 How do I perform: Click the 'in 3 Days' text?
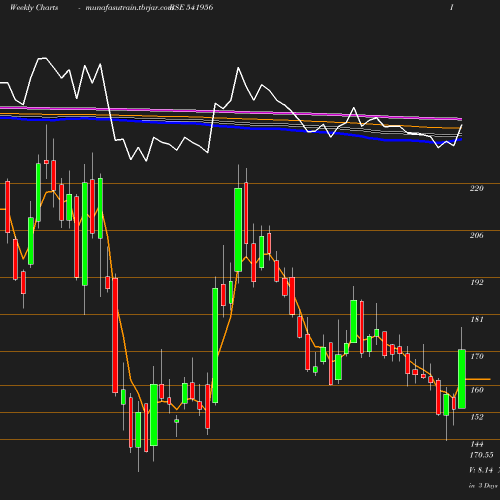point(483,486)
